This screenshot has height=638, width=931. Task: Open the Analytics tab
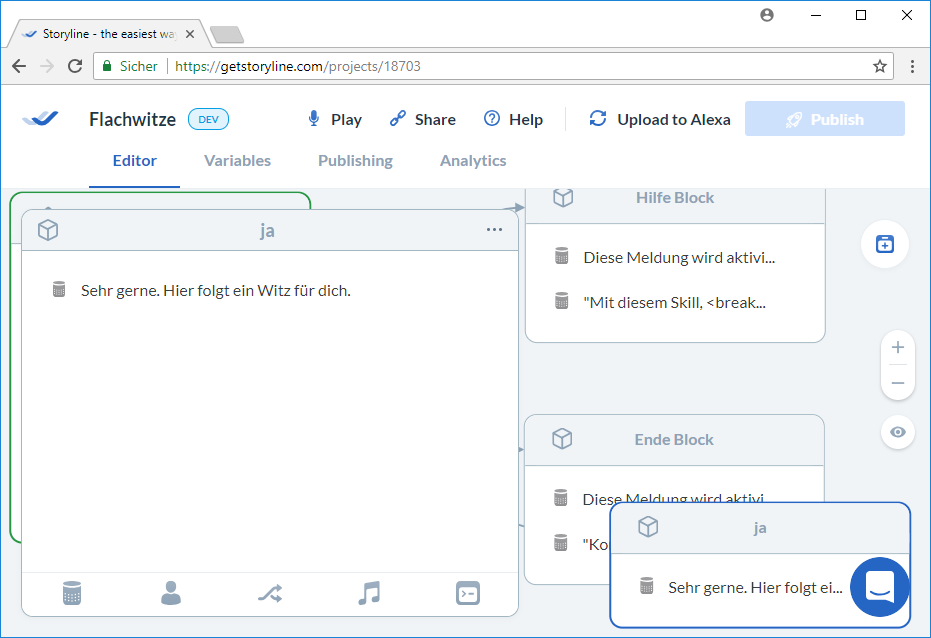[x=473, y=161]
